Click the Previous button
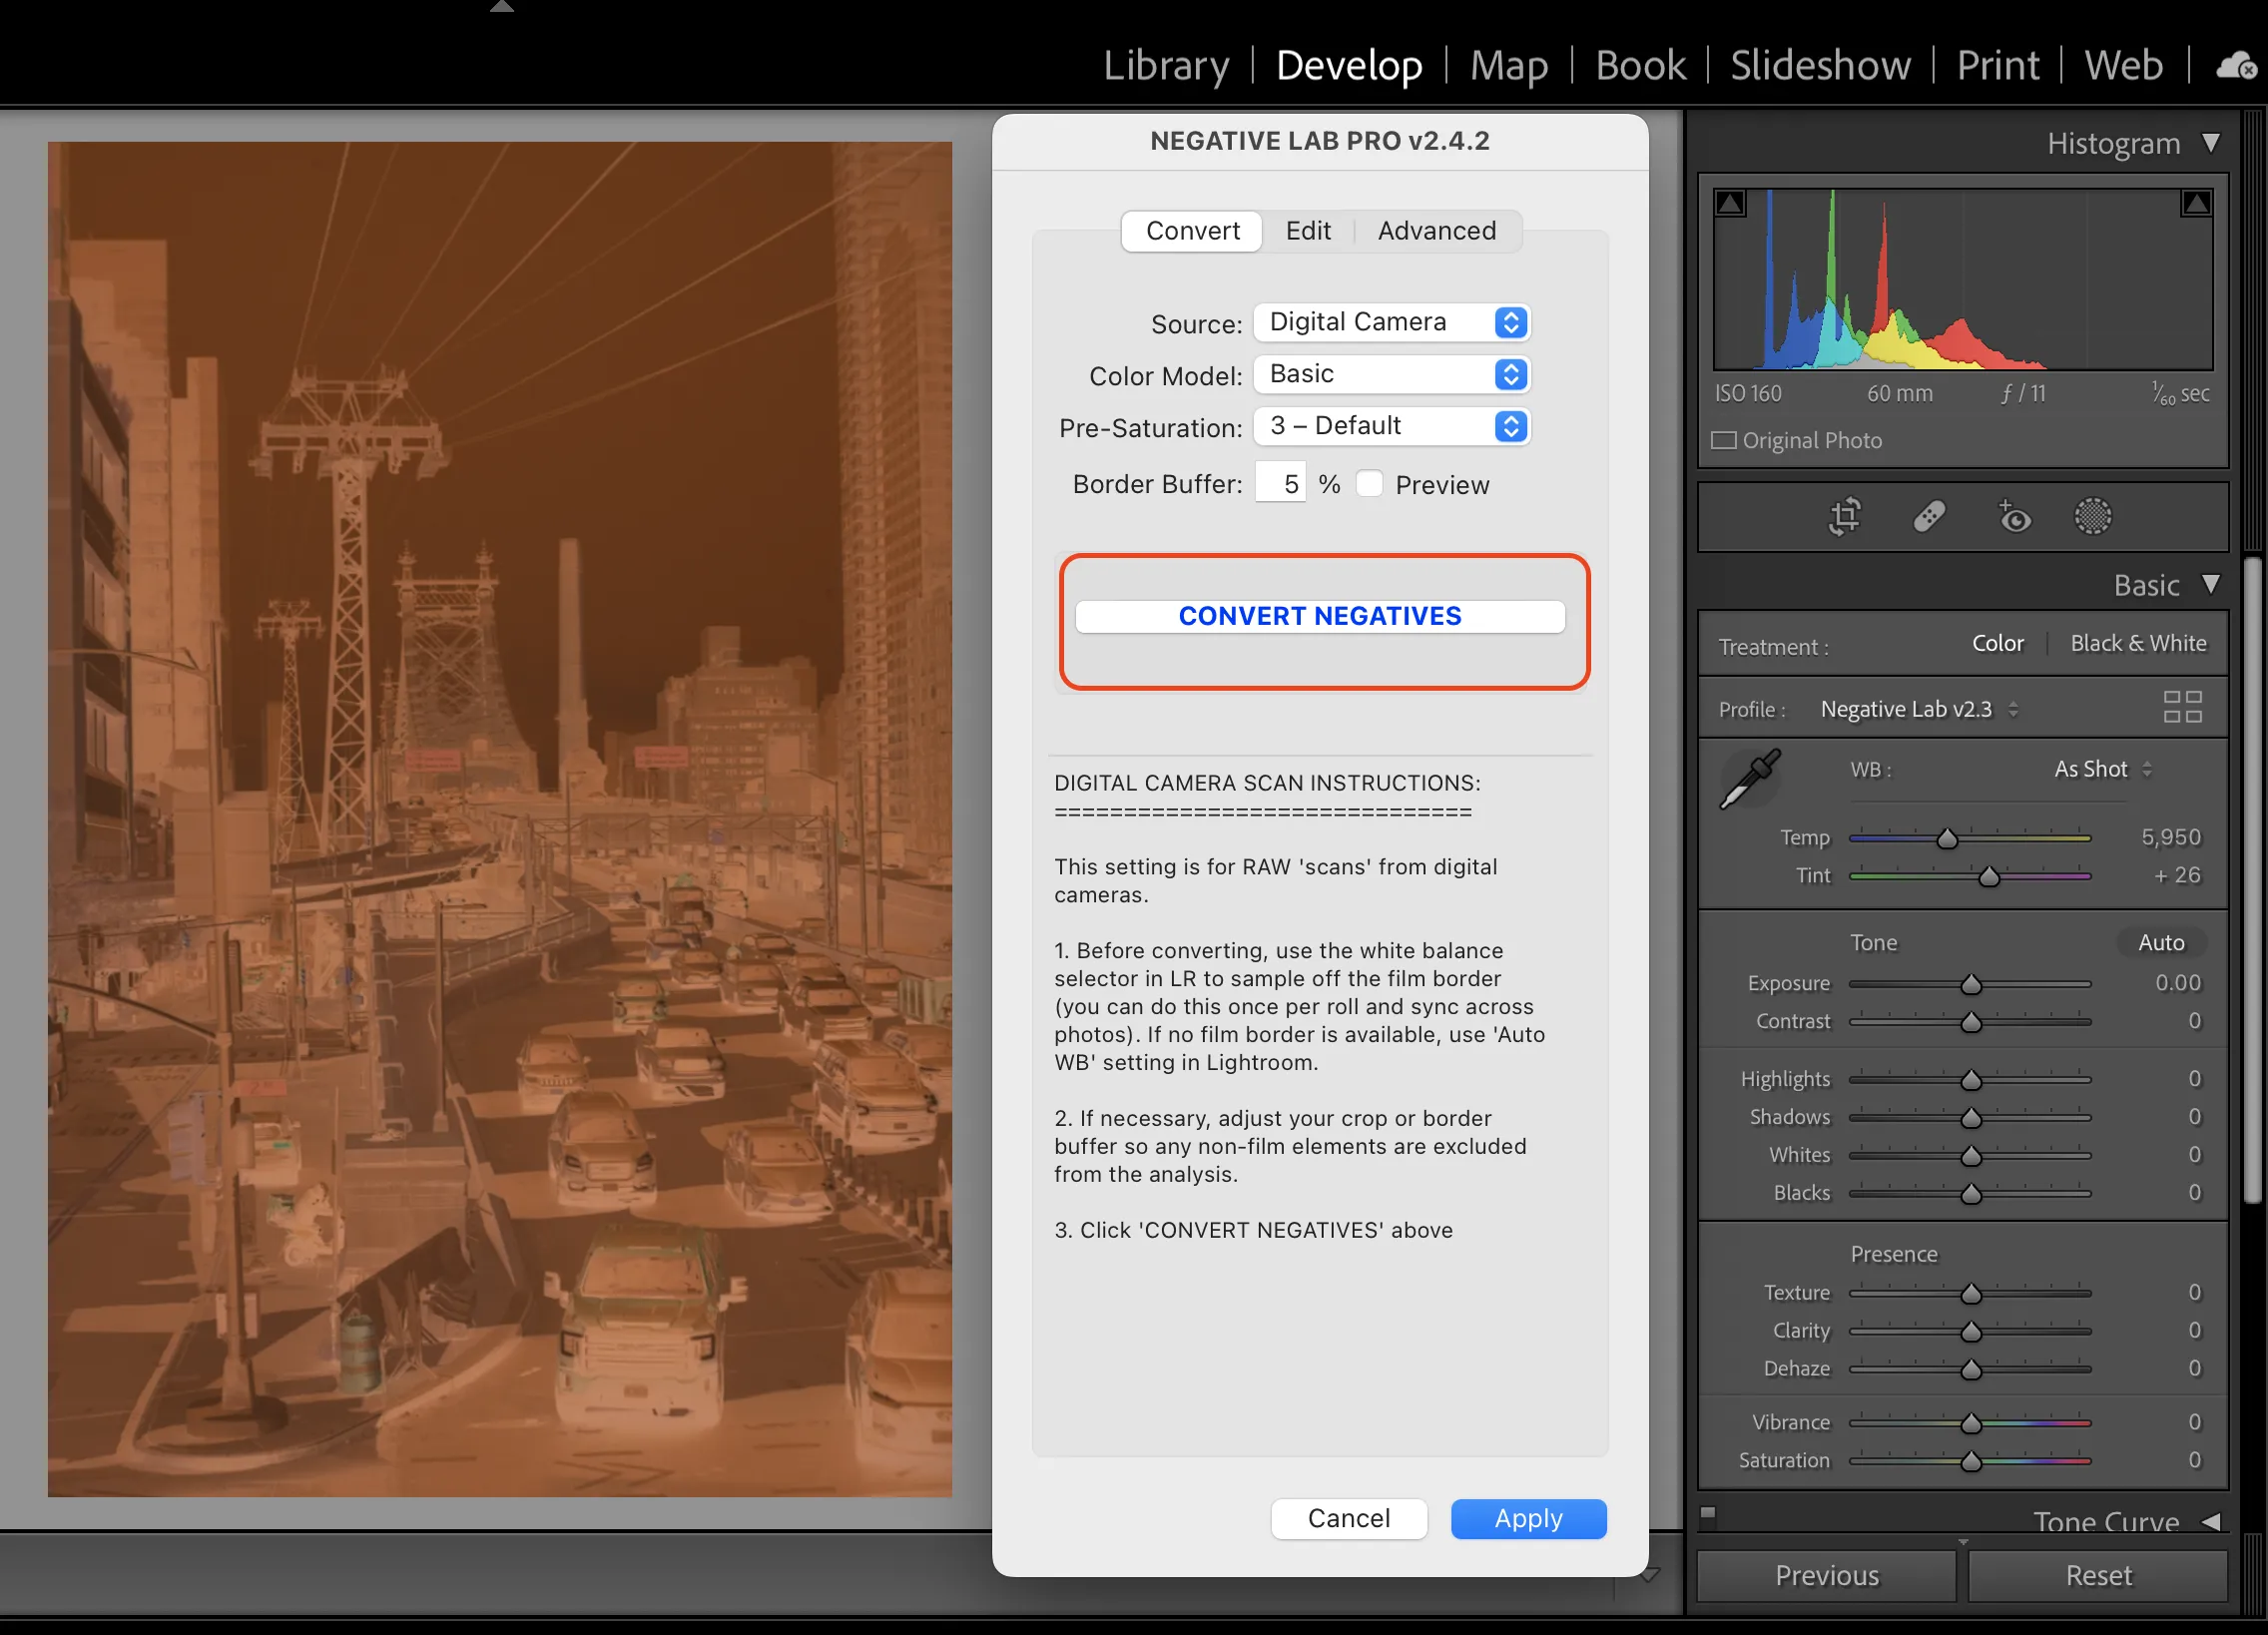The width and height of the screenshot is (2268, 1635). pos(1826,1575)
